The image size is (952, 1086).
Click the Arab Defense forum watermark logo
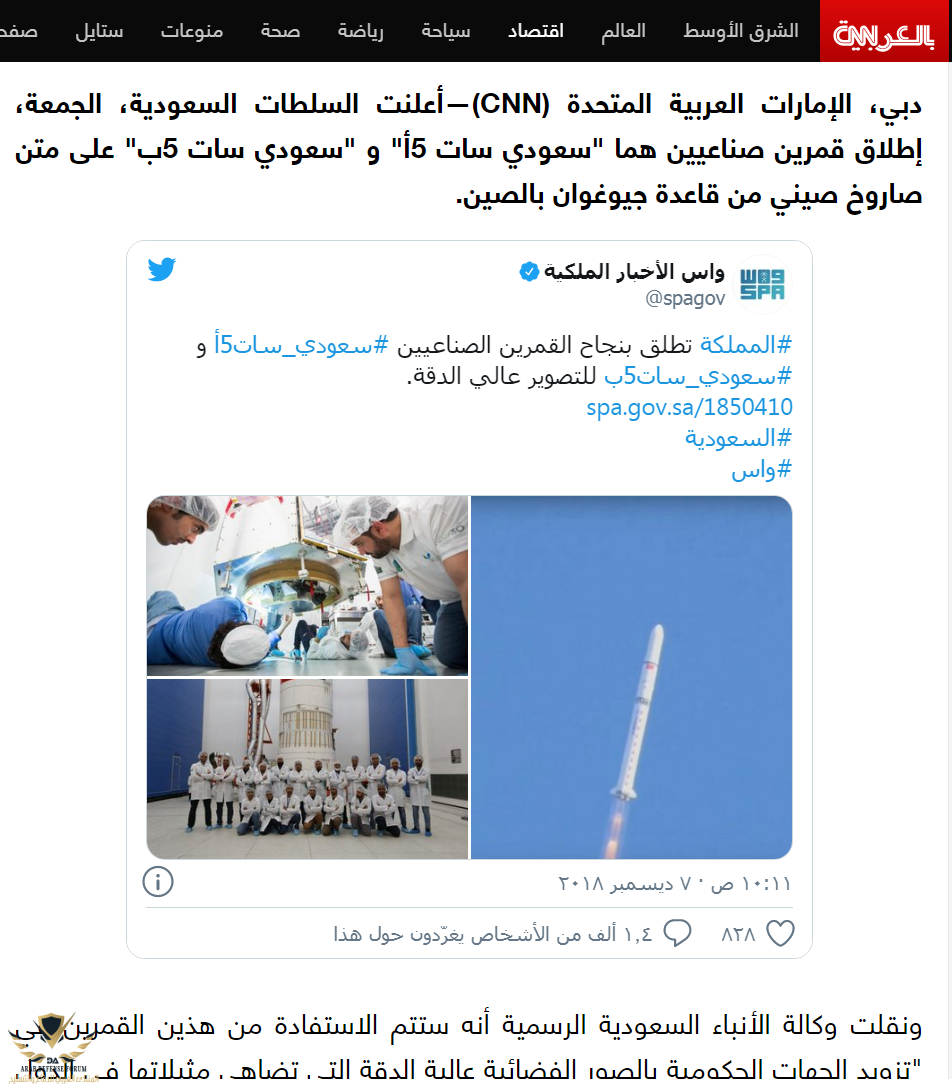point(53,1046)
